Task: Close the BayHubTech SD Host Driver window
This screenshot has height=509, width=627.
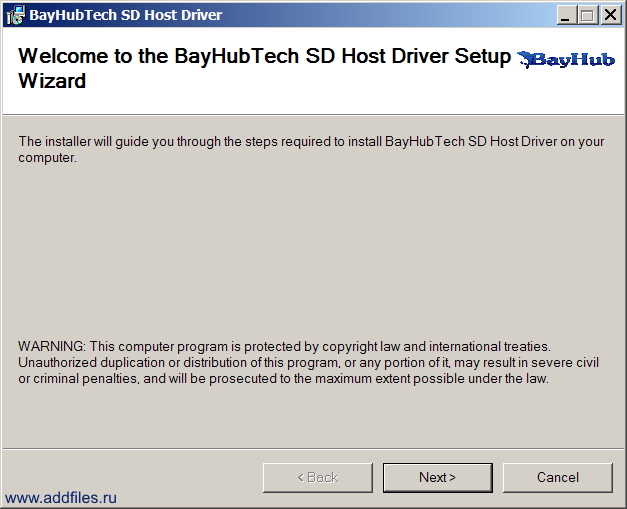Action: 609,15
